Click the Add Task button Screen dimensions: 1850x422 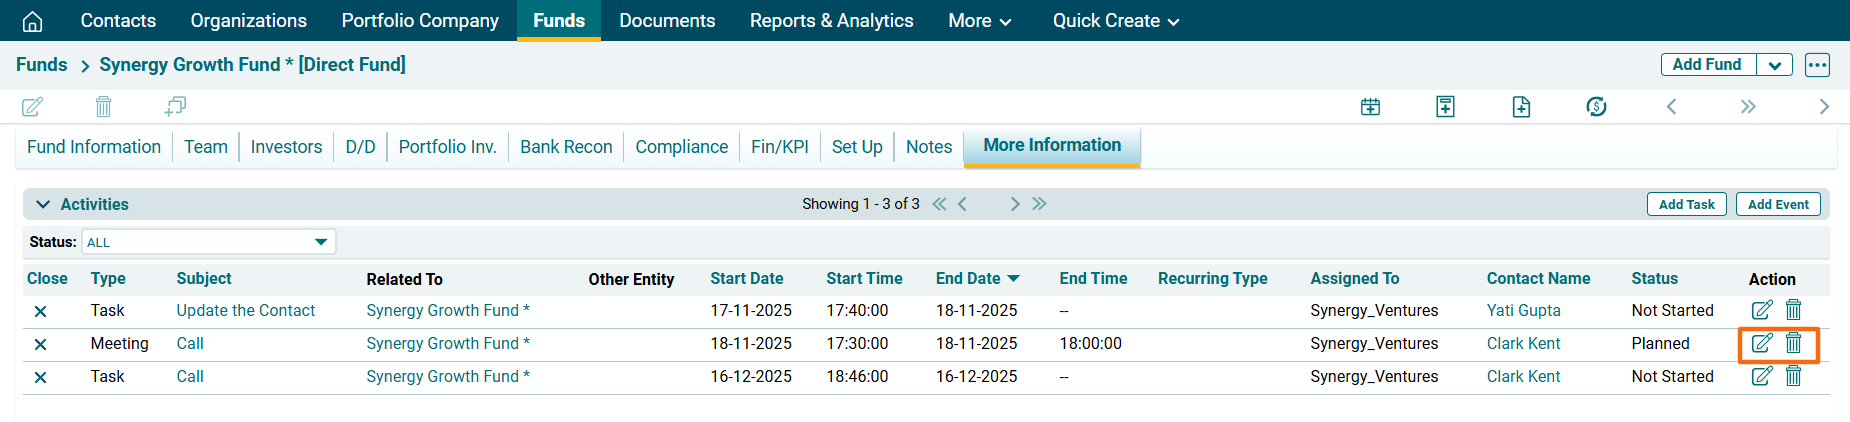(x=1686, y=204)
